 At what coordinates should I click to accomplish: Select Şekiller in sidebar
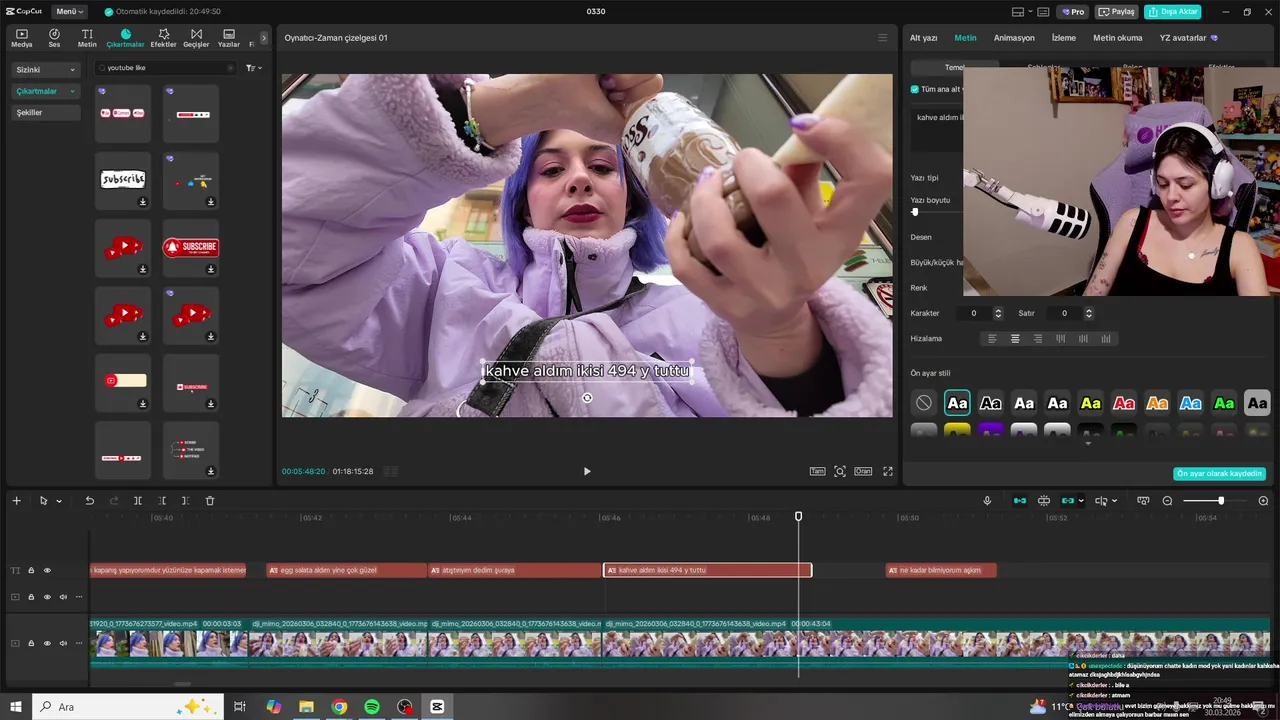pyautogui.click(x=45, y=112)
